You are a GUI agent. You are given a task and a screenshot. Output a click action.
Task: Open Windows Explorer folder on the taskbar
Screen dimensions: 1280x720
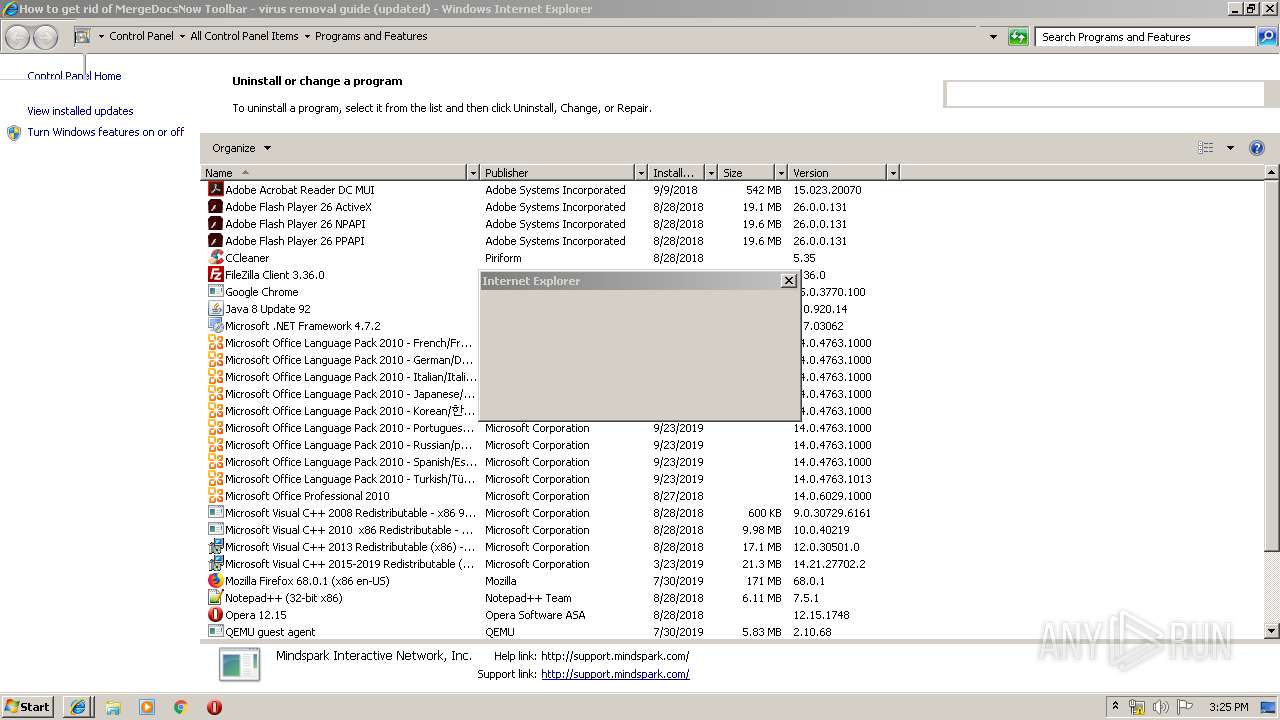click(113, 707)
